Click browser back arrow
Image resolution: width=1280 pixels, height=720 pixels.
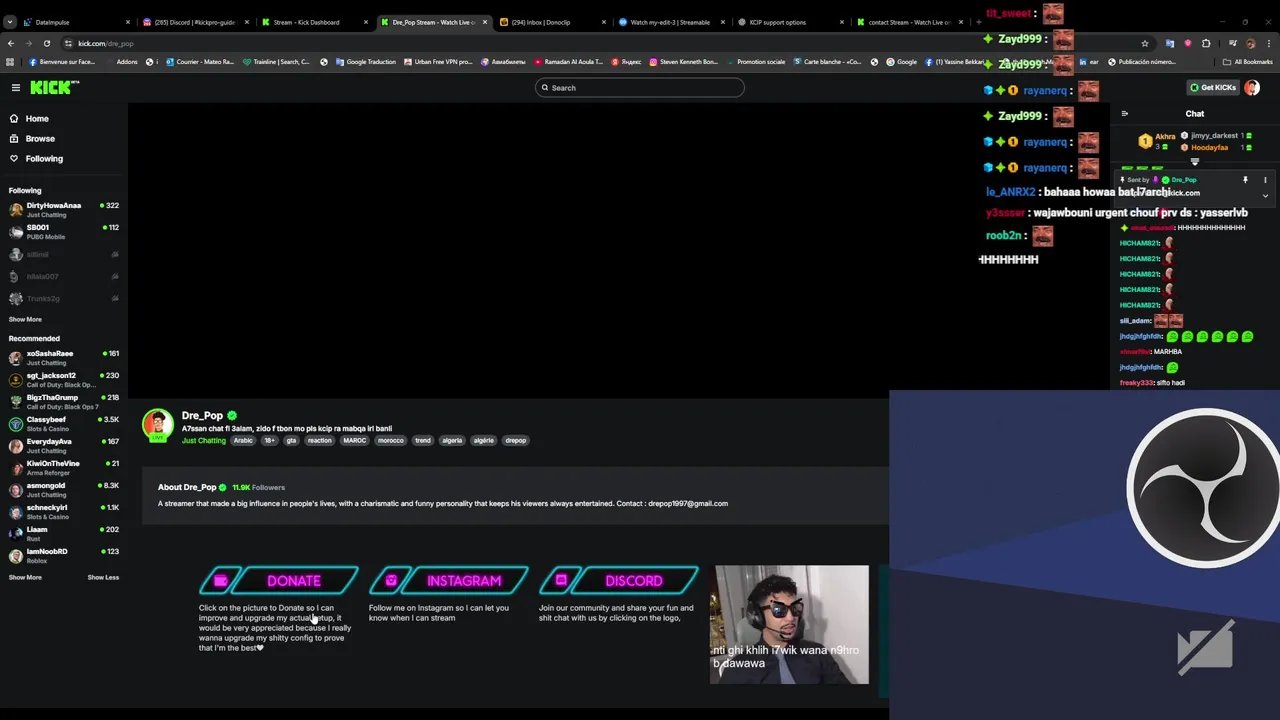point(11,43)
